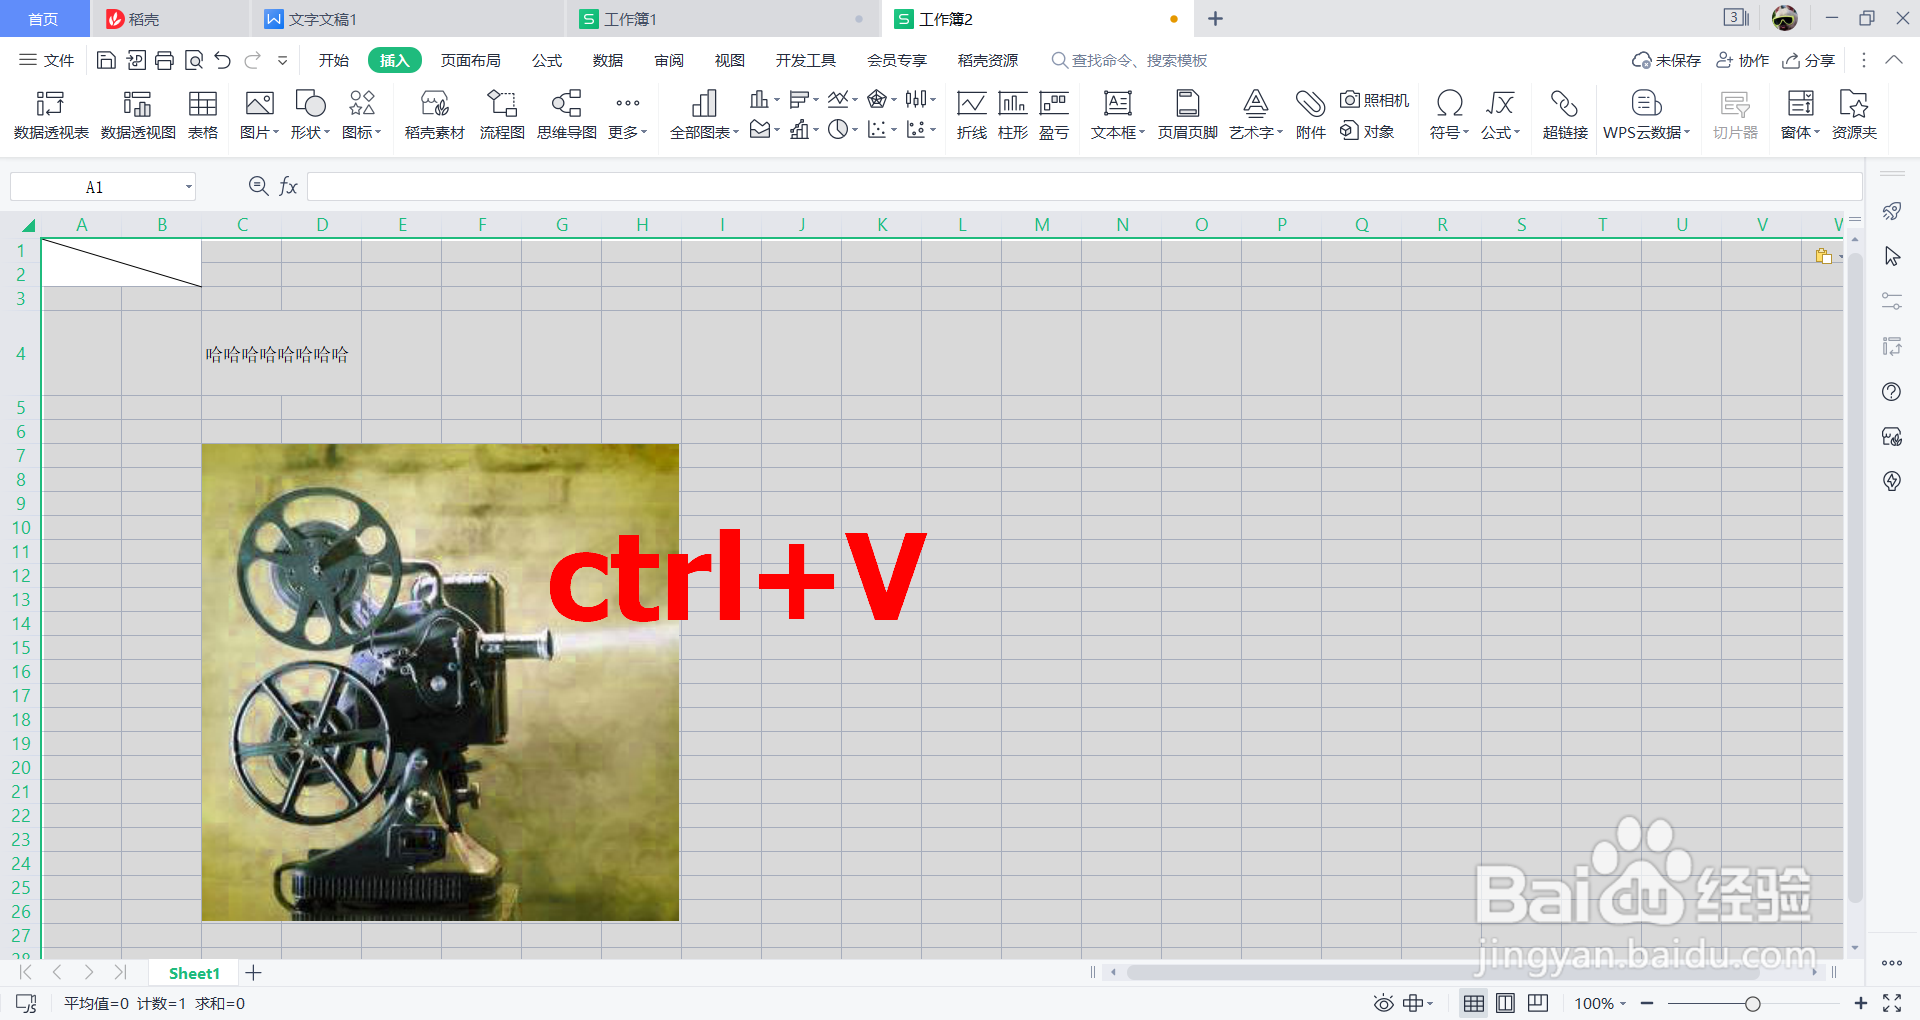Insert a text box (文本框)

[x=1118, y=114]
